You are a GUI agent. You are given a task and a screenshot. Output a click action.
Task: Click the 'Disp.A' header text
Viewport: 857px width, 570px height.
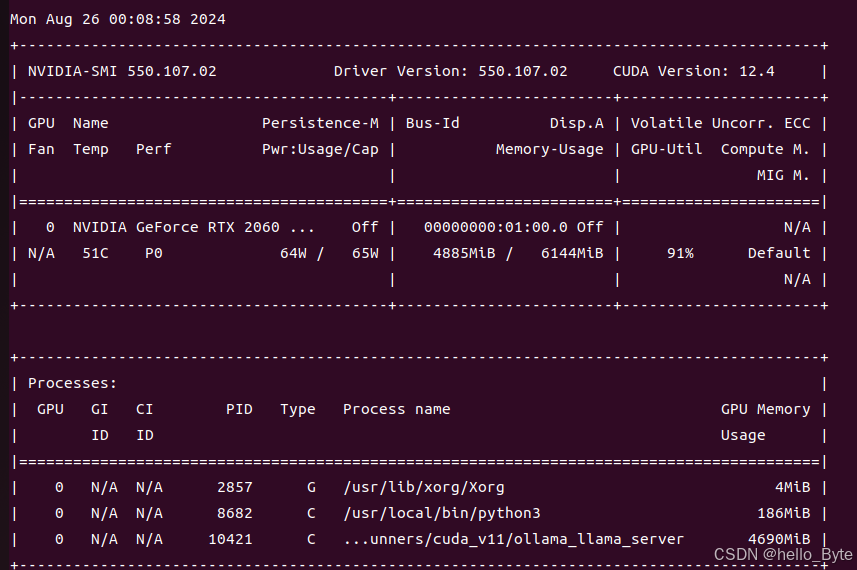577,123
